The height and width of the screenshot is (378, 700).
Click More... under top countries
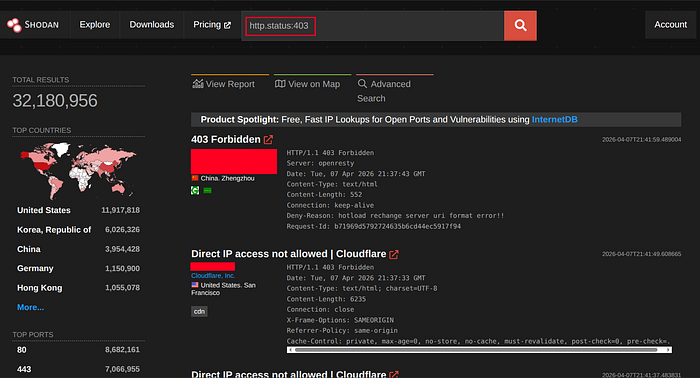tap(30, 307)
